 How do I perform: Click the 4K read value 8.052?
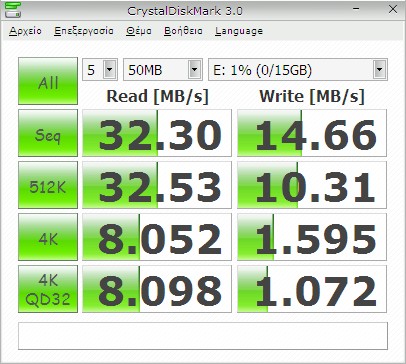[x=157, y=237]
